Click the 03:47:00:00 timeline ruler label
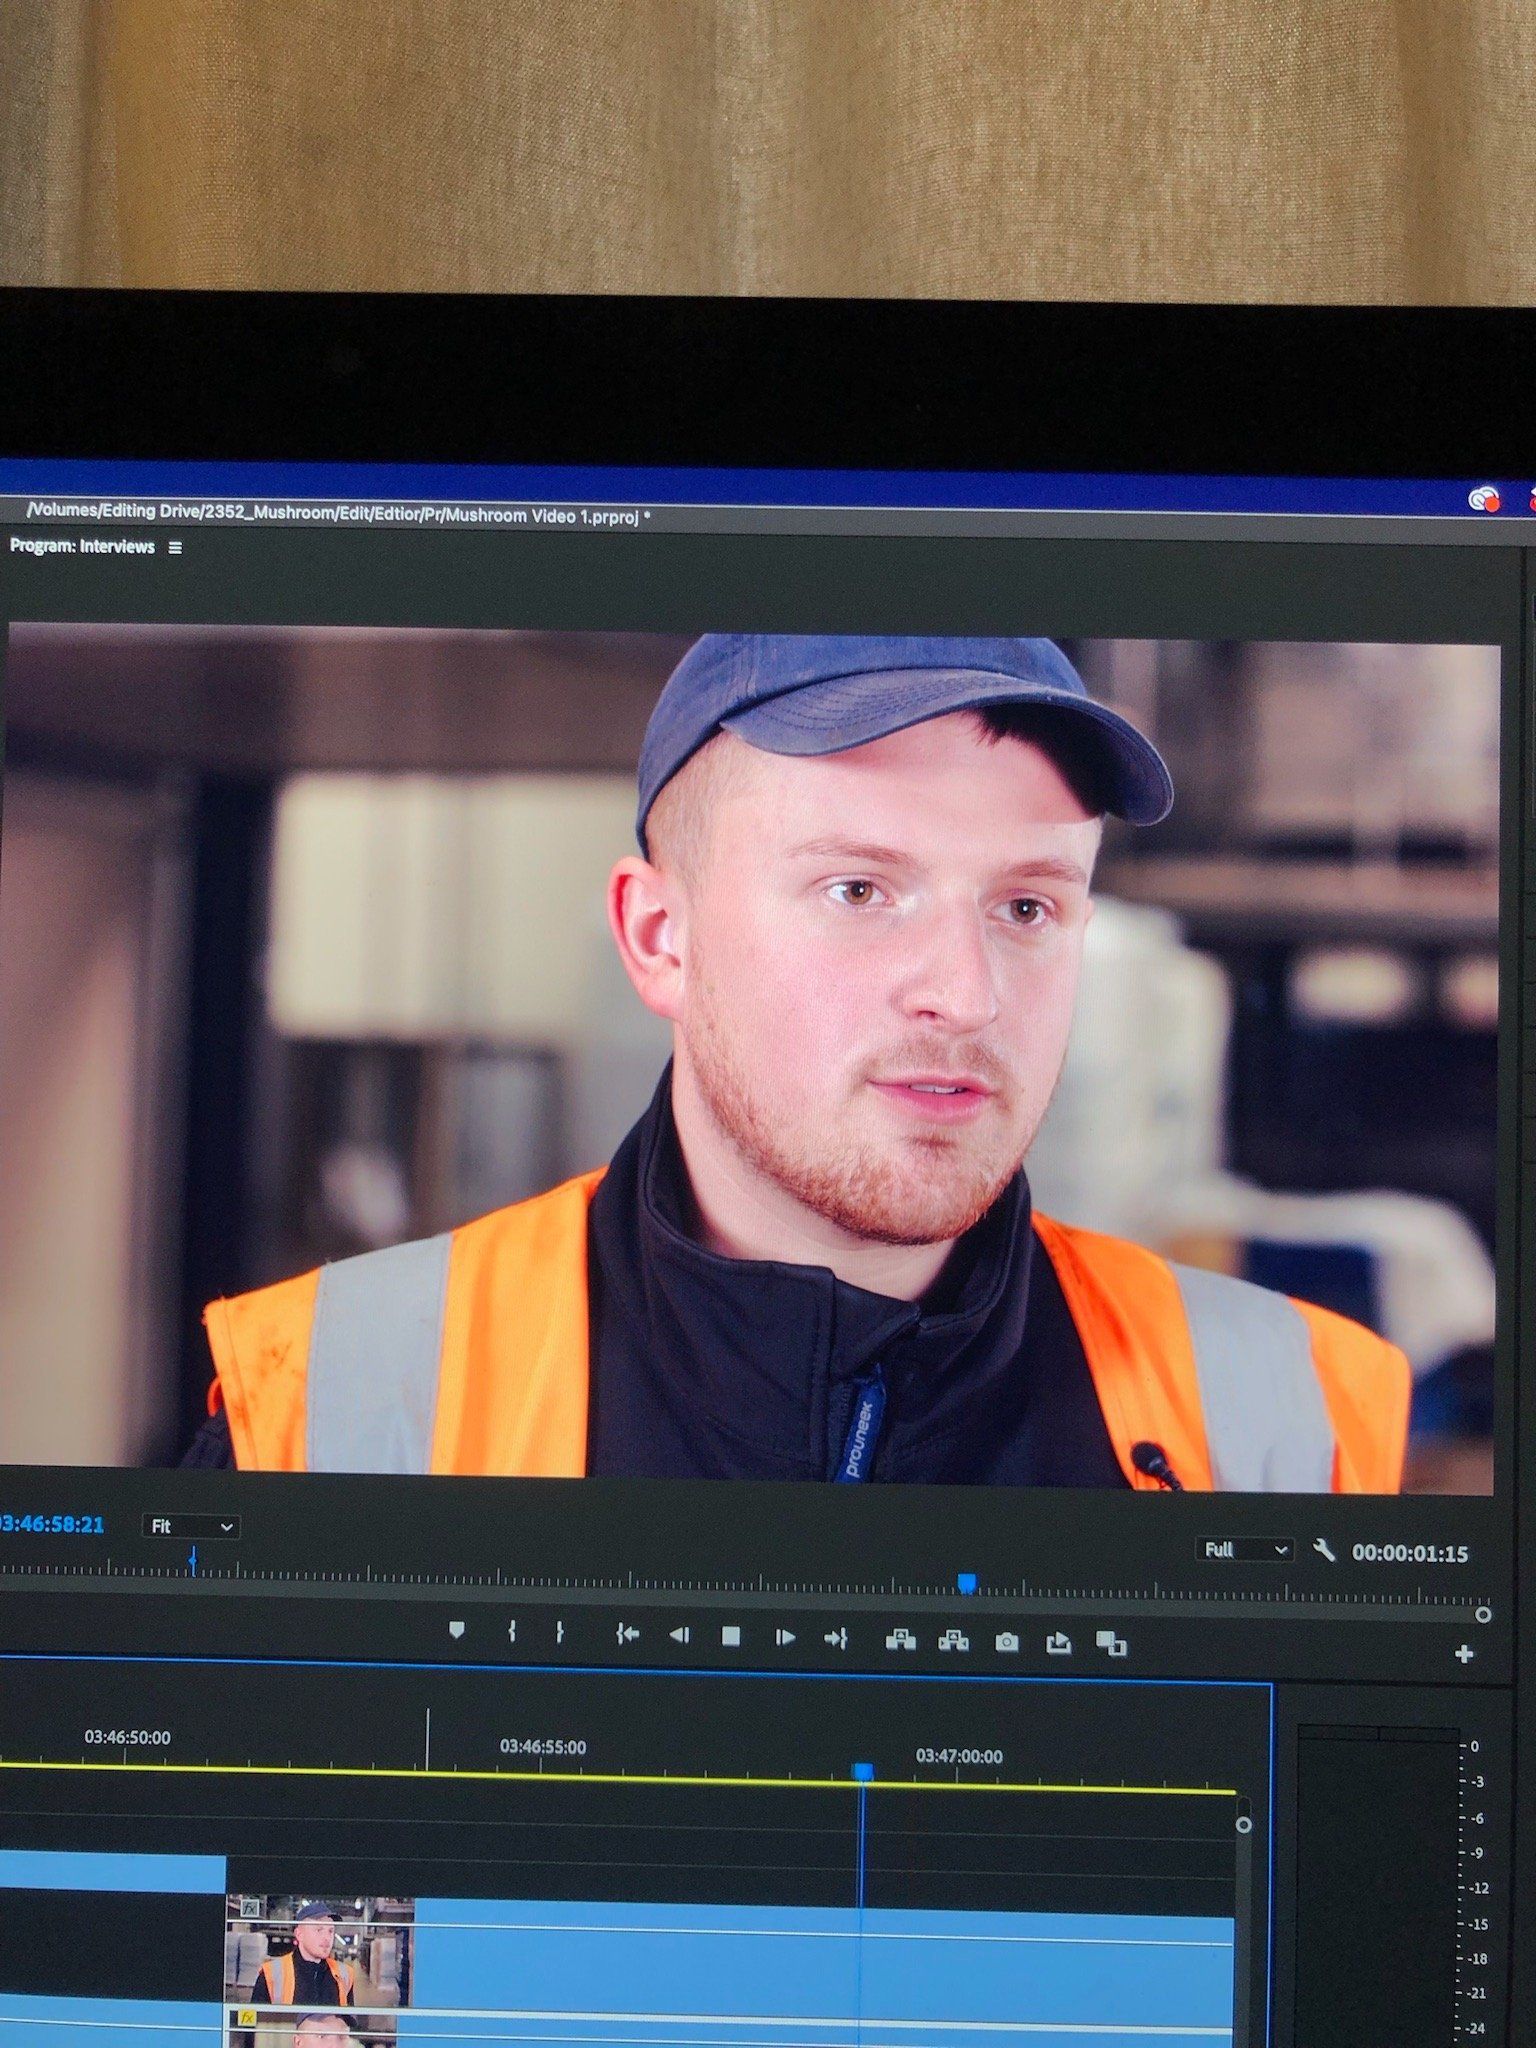 959,1756
